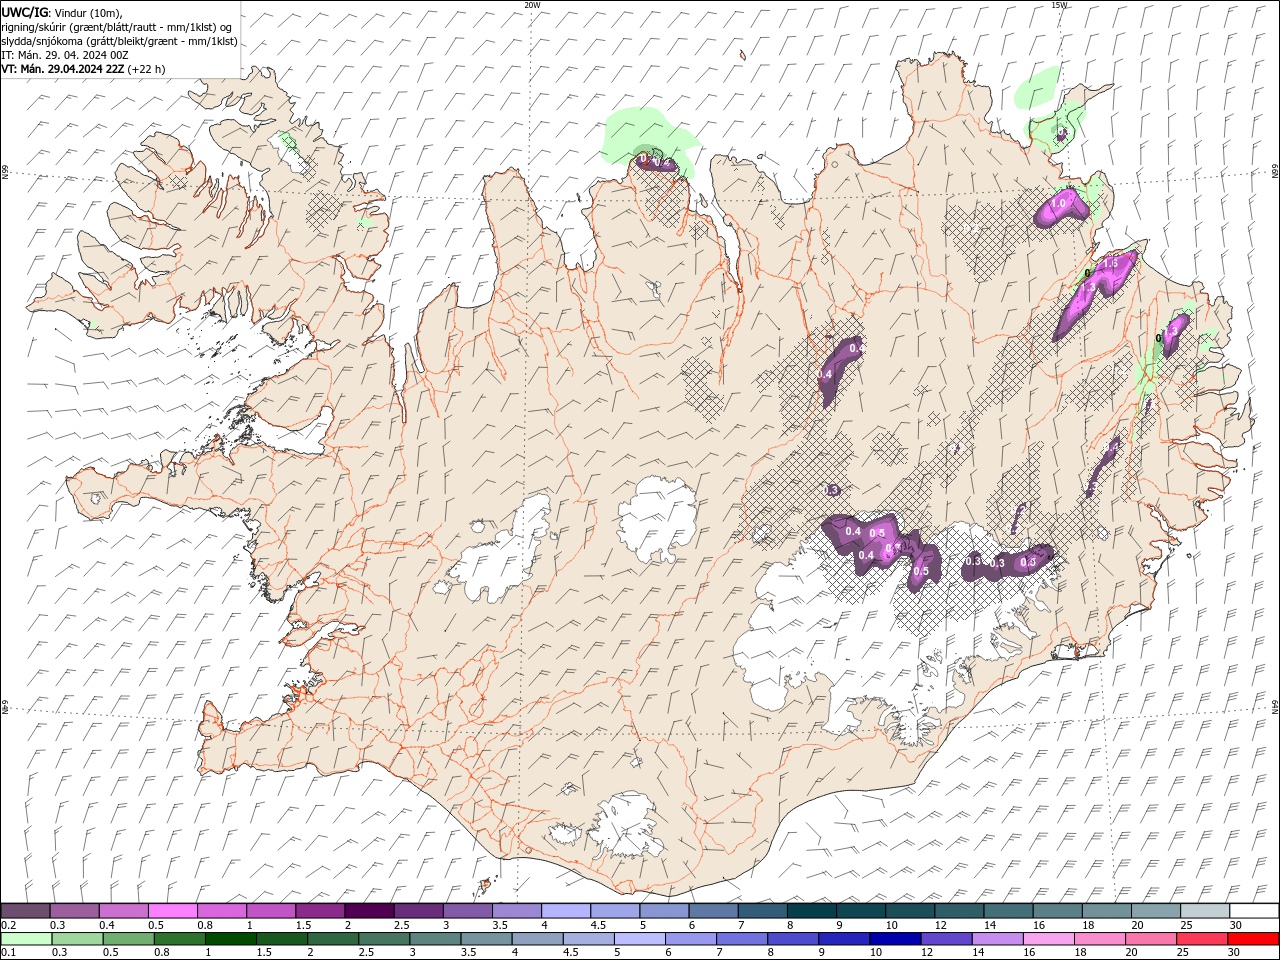Select the dark teal swatch labeled 8, upper row

pos(812,911)
